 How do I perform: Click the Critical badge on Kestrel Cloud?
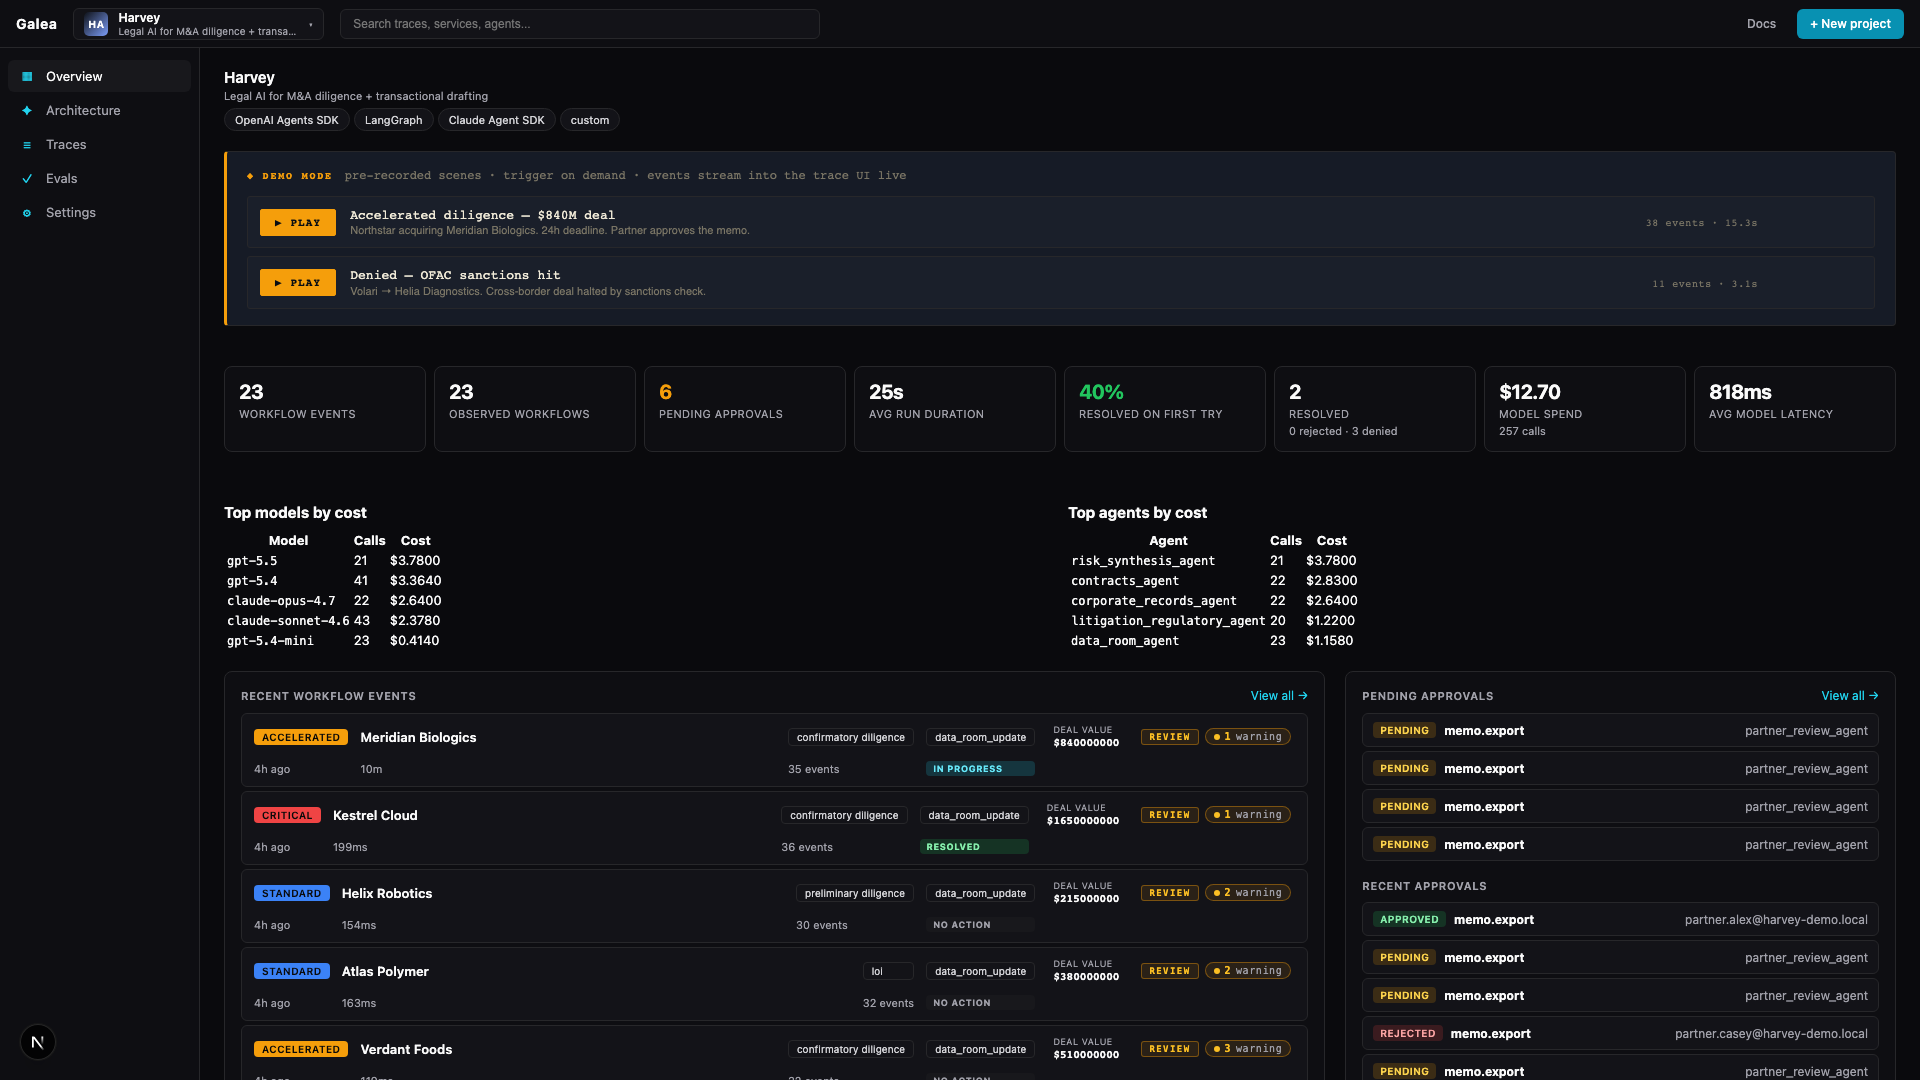click(x=287, y=815)
